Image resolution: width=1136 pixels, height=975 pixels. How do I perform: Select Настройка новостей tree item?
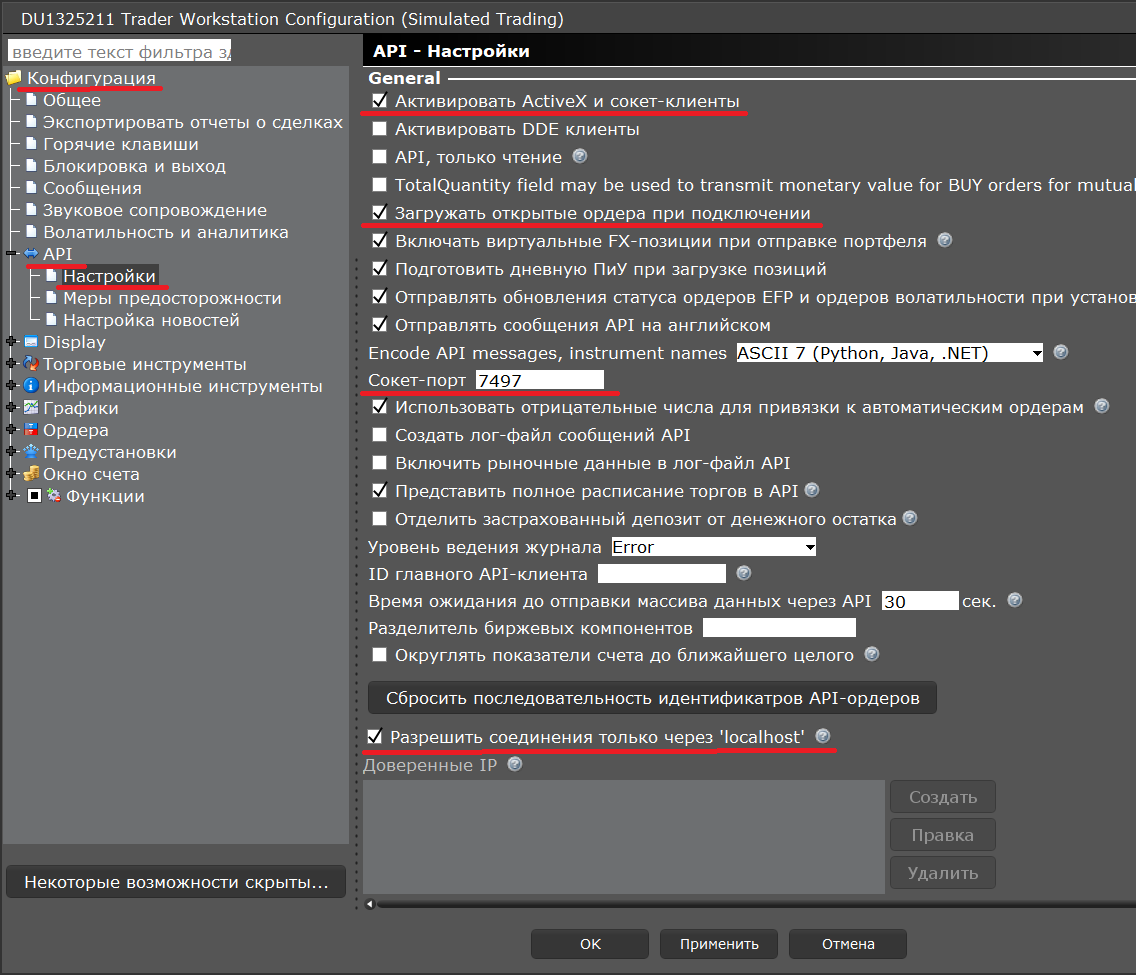[x=151, y=319]
